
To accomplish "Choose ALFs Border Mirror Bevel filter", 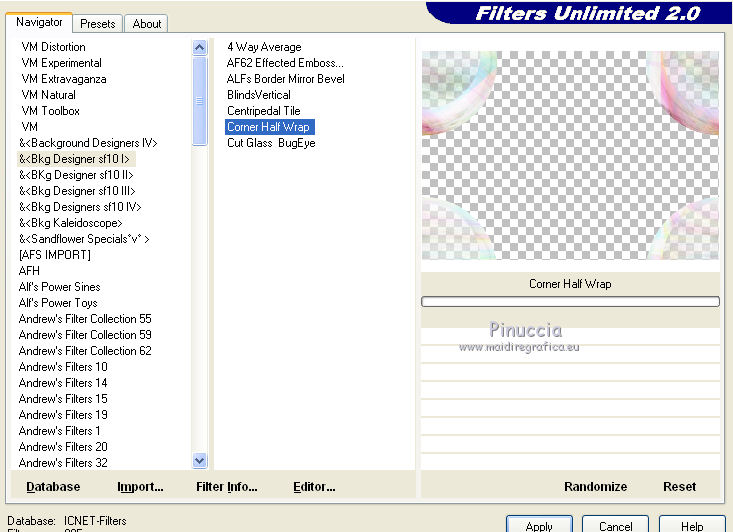I will point(286,79).
